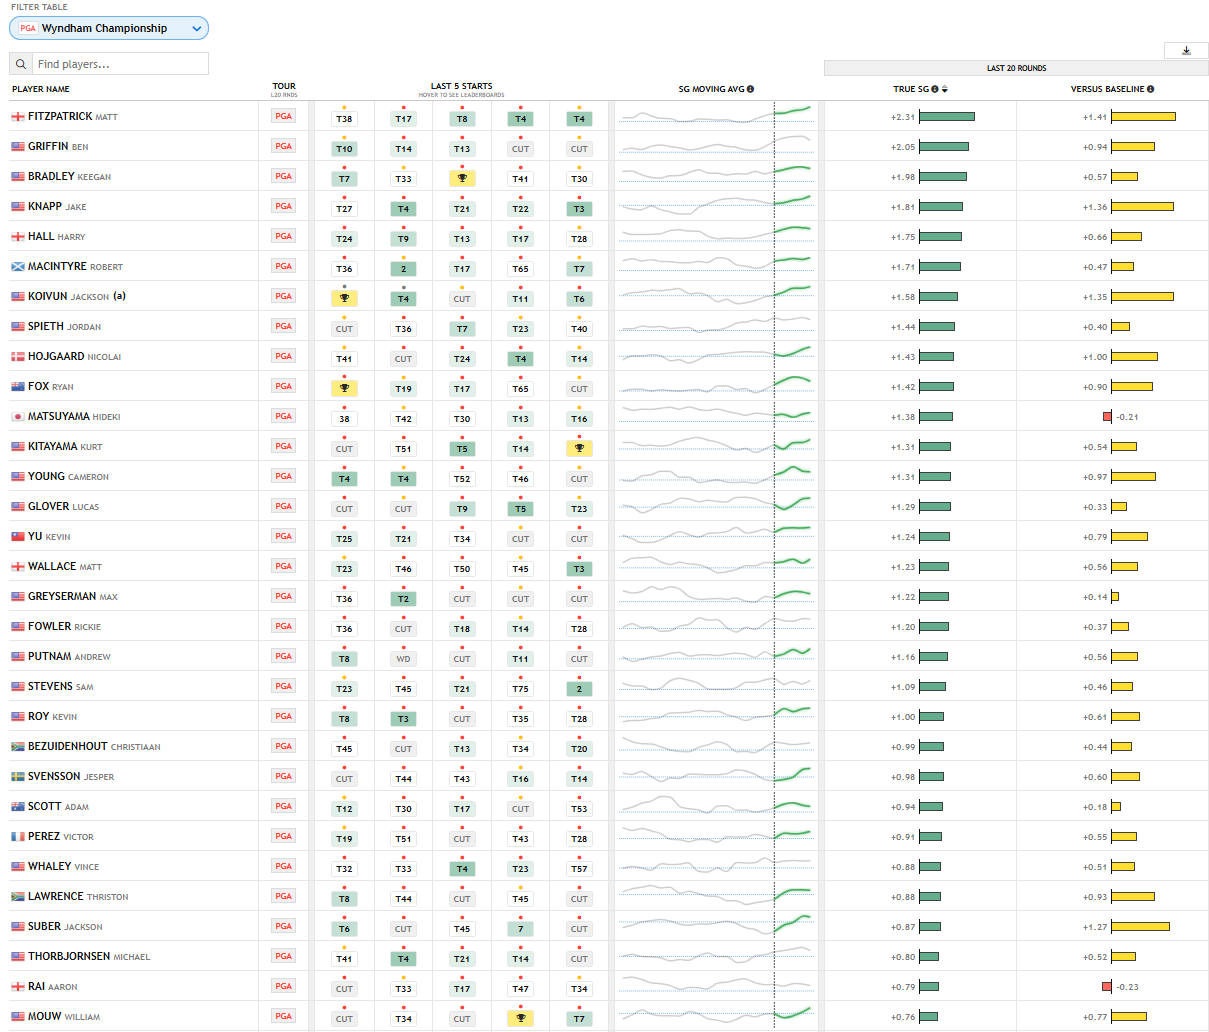Image resolution: width=1209 pixels, height=1032 pixels.
Task: Click Suber's +1.27 versus baseline bar
Action: 1140,927
